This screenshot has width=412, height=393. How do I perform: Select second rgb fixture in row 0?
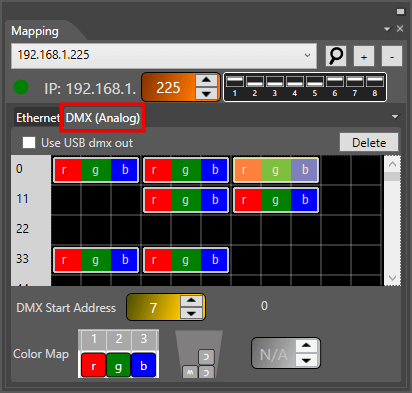pyautogui.click(x=186, y=170)
